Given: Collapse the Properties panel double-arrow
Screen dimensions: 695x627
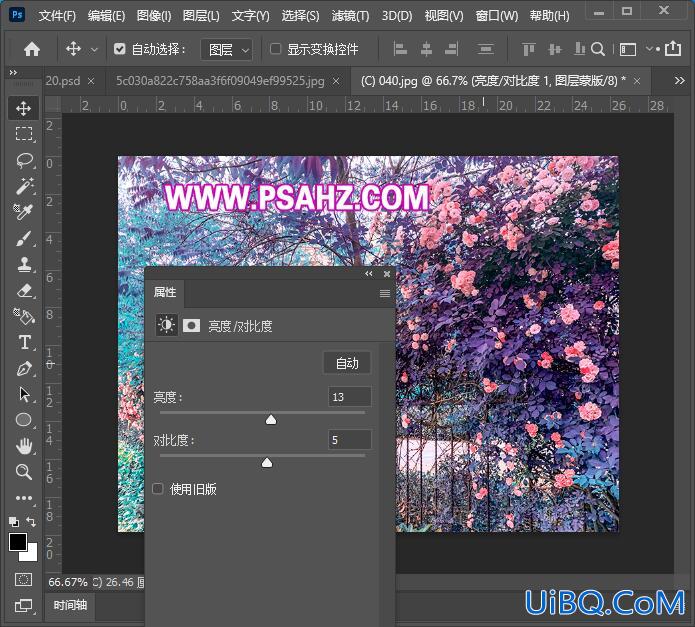Looking at the screenshot, I should click(369, 274).
